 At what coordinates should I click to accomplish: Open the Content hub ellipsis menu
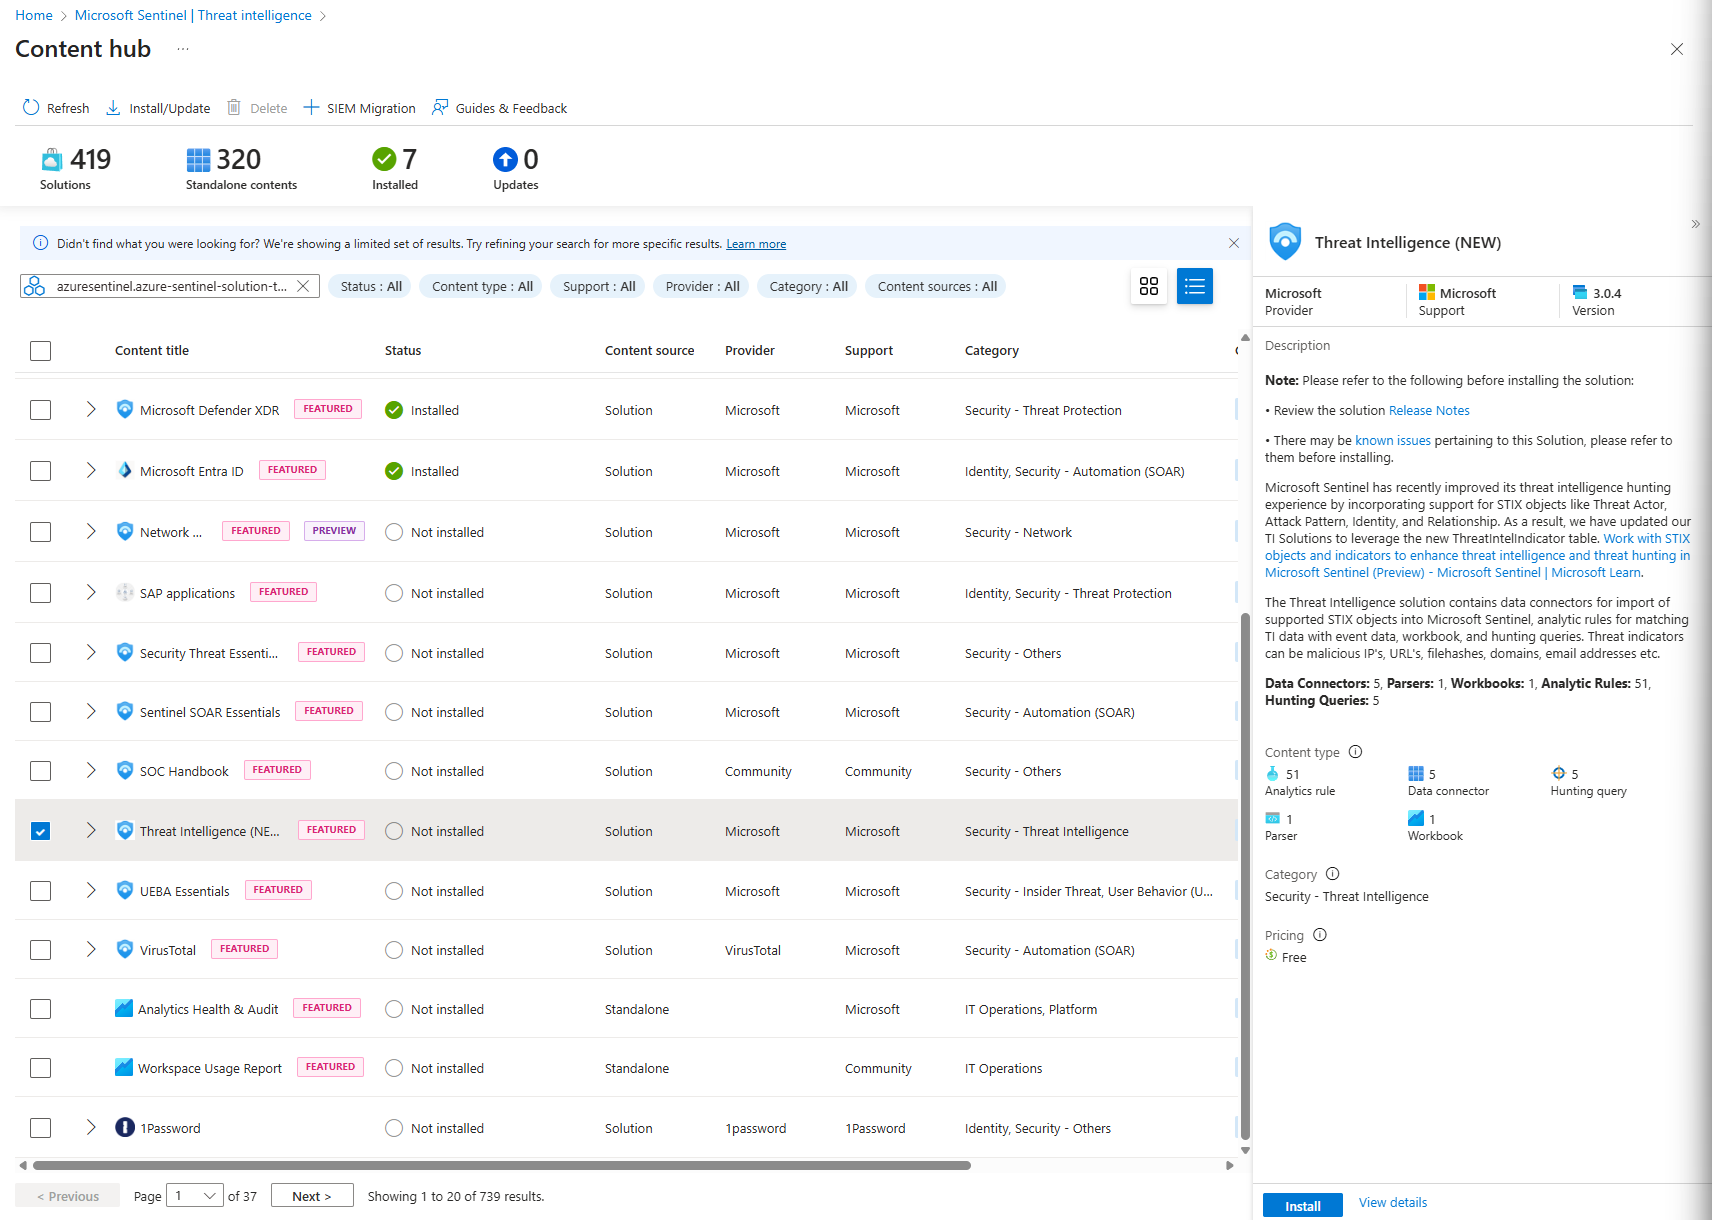(x=183, y=49)
